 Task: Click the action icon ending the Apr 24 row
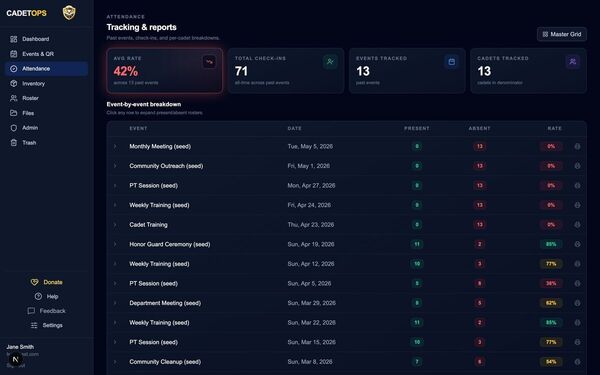point(577,205)
